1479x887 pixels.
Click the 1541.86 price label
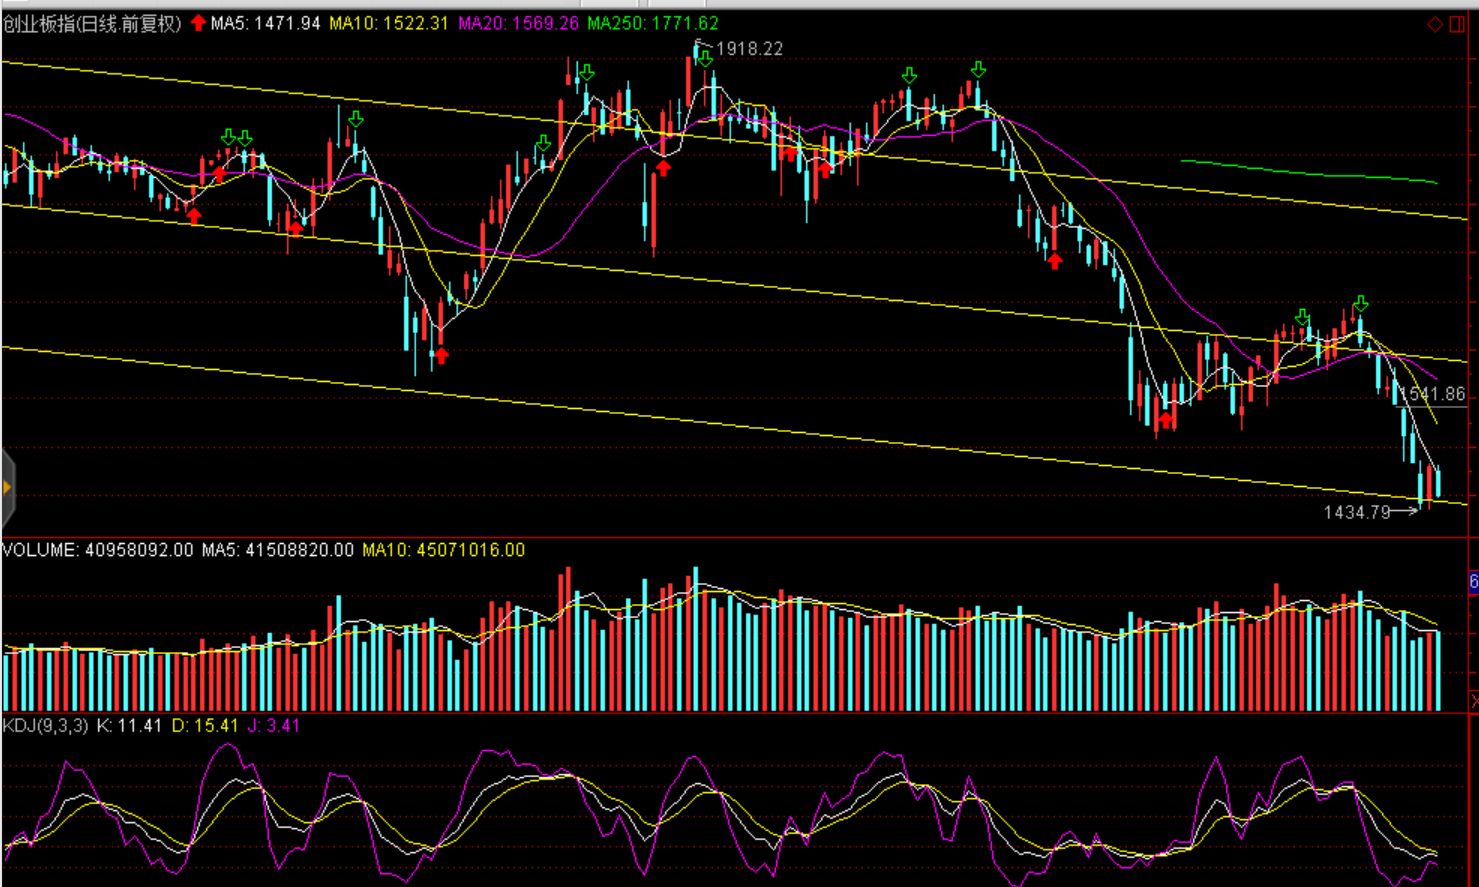point(1432,394)
